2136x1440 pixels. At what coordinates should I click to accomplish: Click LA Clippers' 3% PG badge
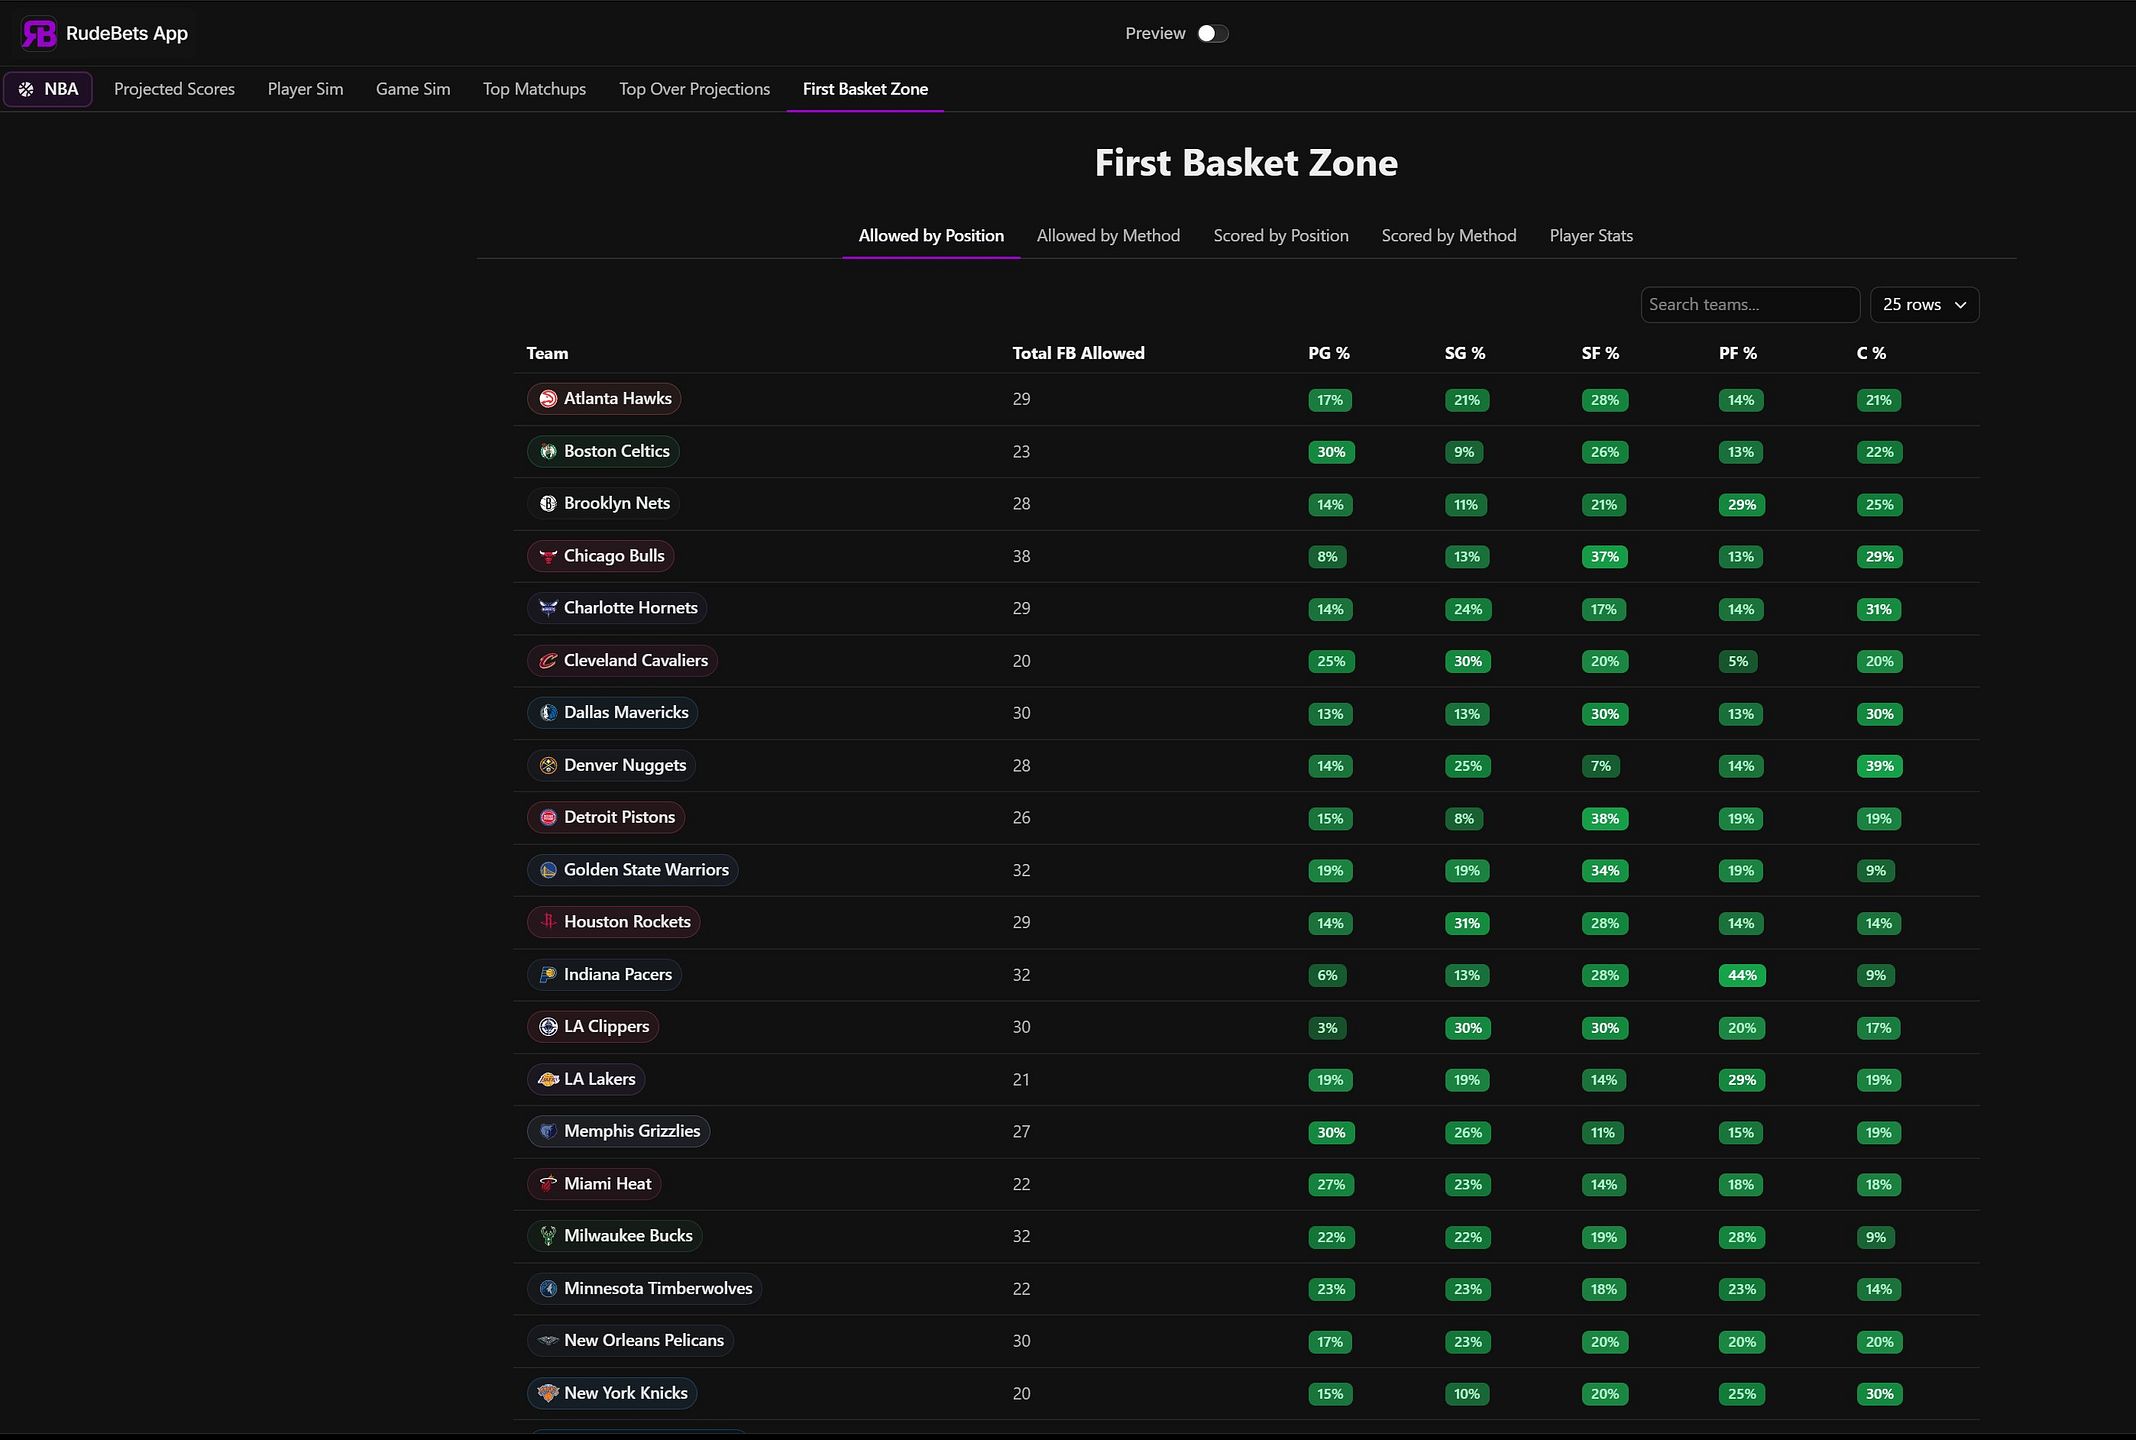pyautogui.click(x=1327, y=1028)
